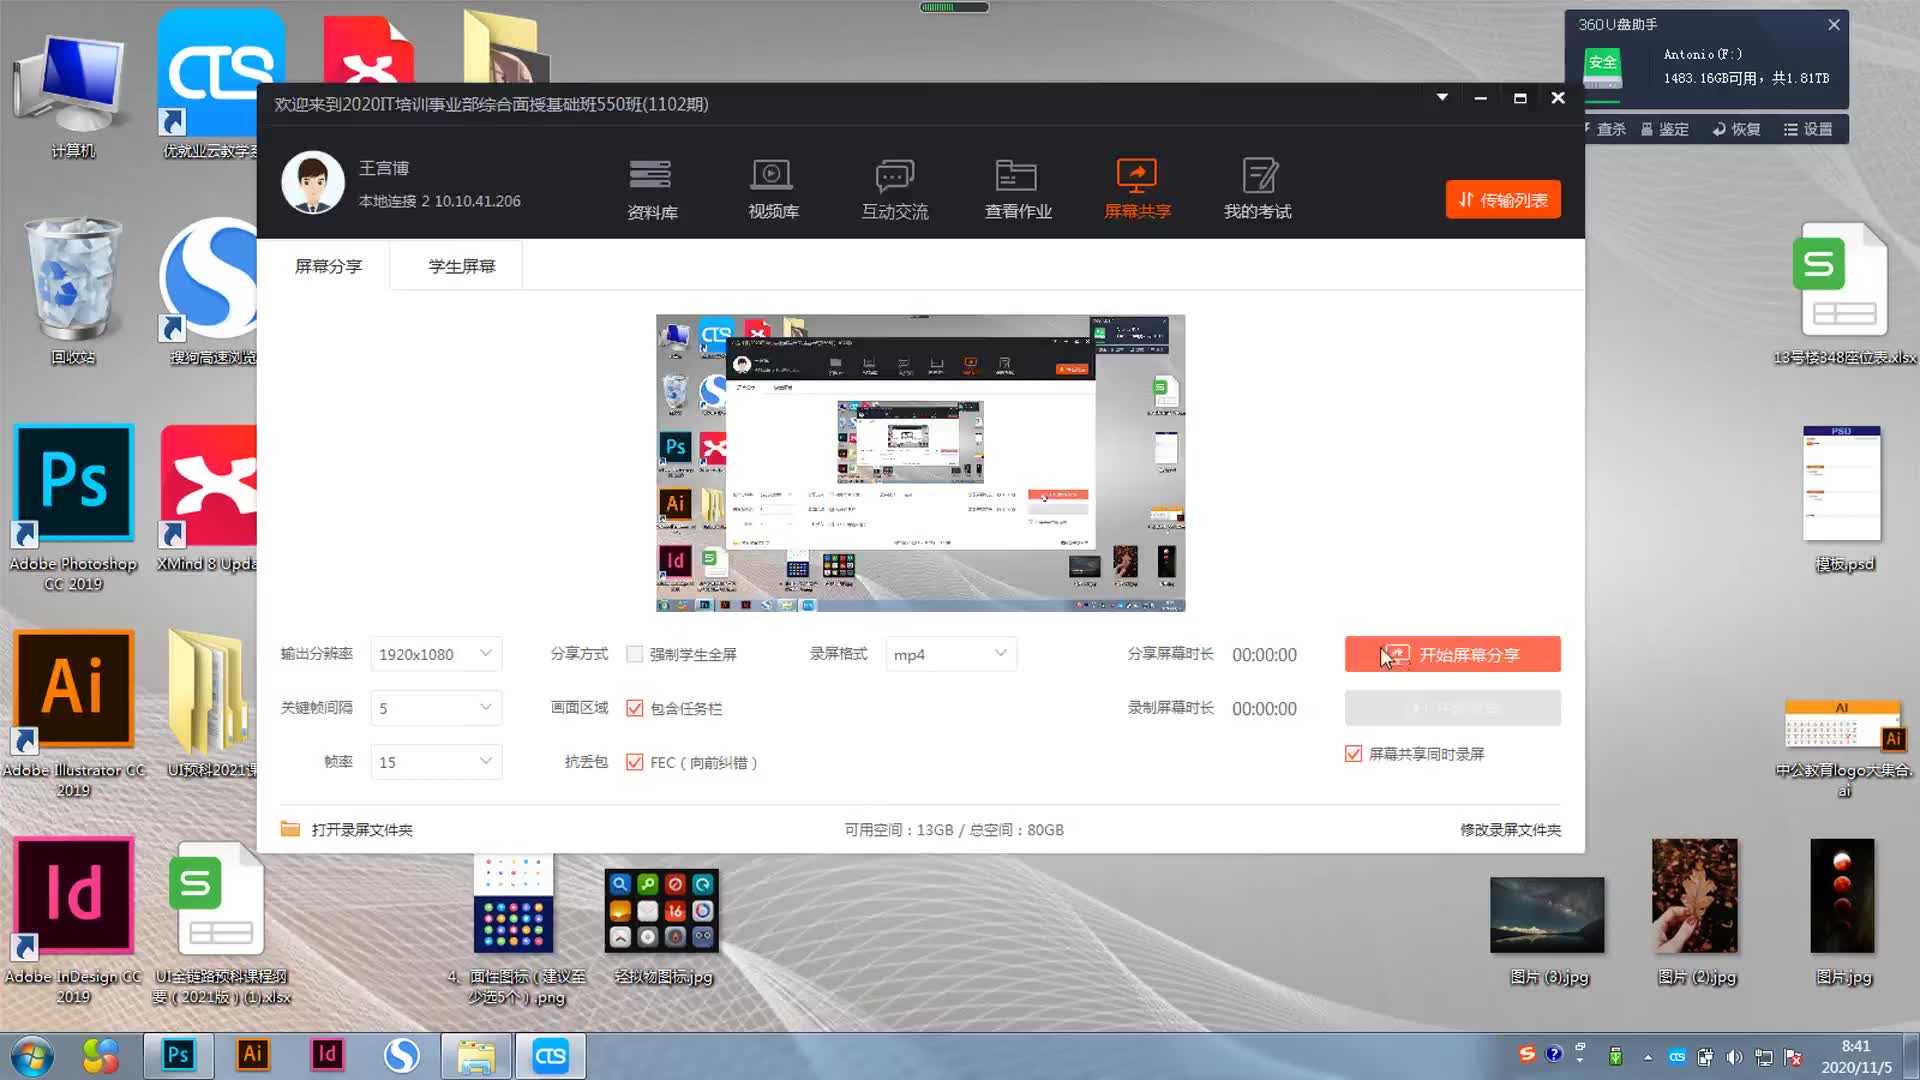The width and height of the screenshot is (1920, 1080).
Task: Open the 查看作业 homework icon
Action: click(x=1016, y=176)
